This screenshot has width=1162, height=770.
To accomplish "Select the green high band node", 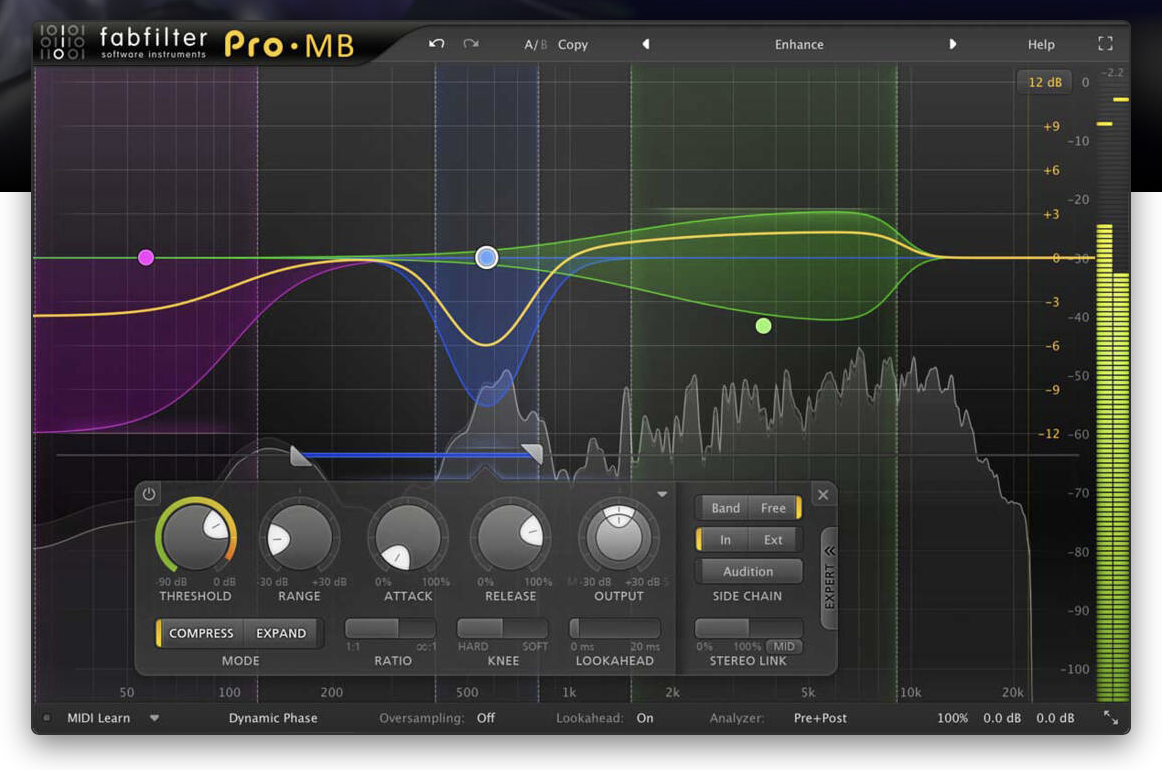I will [763, 325].
